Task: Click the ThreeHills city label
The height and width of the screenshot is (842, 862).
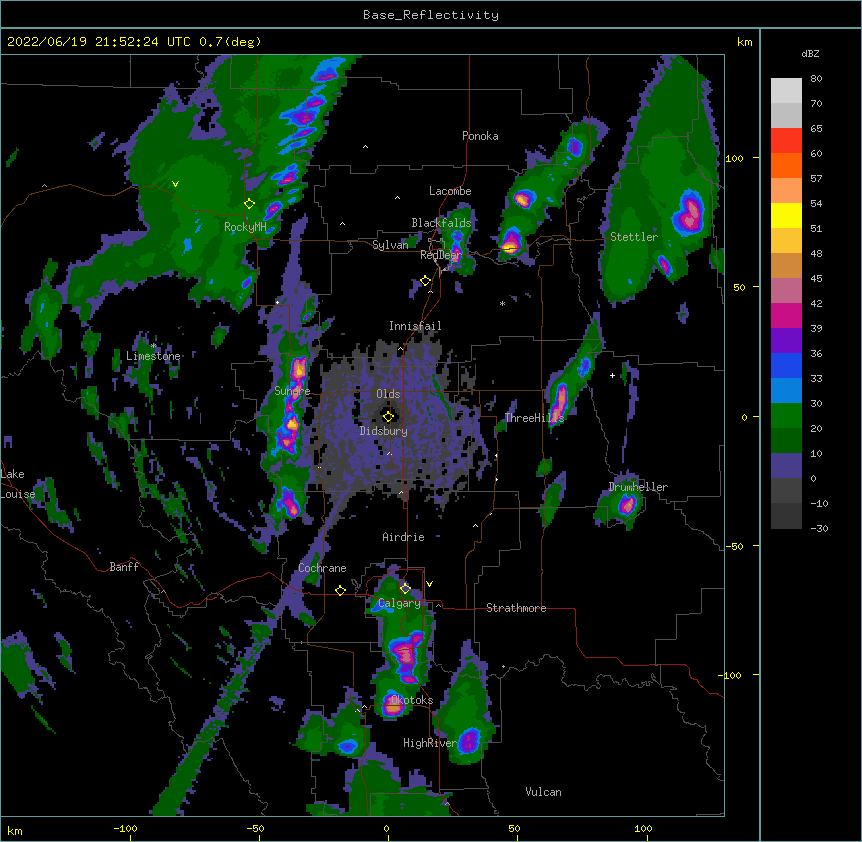Action: [x=534, y=418]
